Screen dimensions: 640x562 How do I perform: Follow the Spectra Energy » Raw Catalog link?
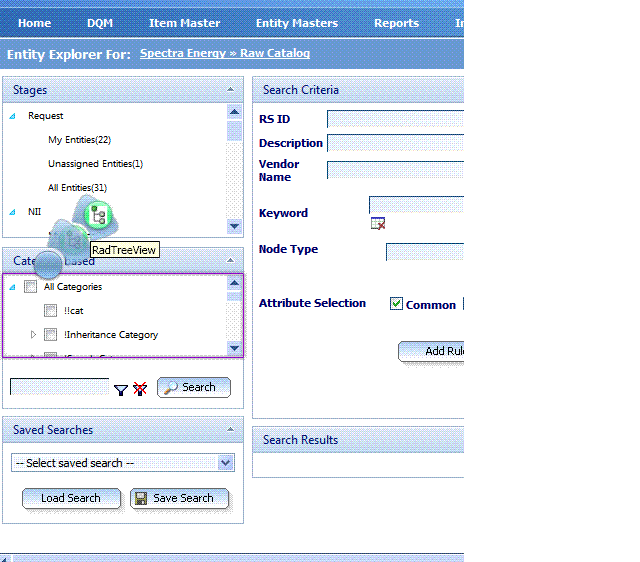point(225,53)
